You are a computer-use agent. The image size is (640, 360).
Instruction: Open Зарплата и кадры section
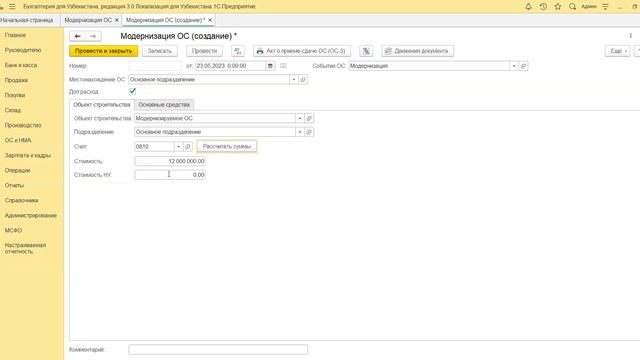click(x=28, y=156)
